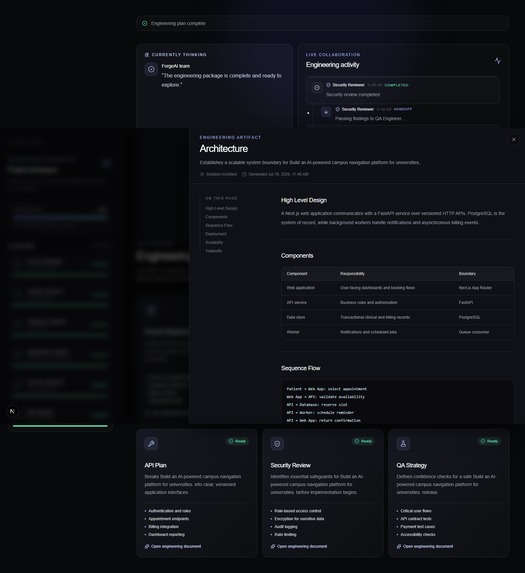This screenshot has height=573, width=525.
Task: Open engineering document in QA Strategy card
Action: 425,546
